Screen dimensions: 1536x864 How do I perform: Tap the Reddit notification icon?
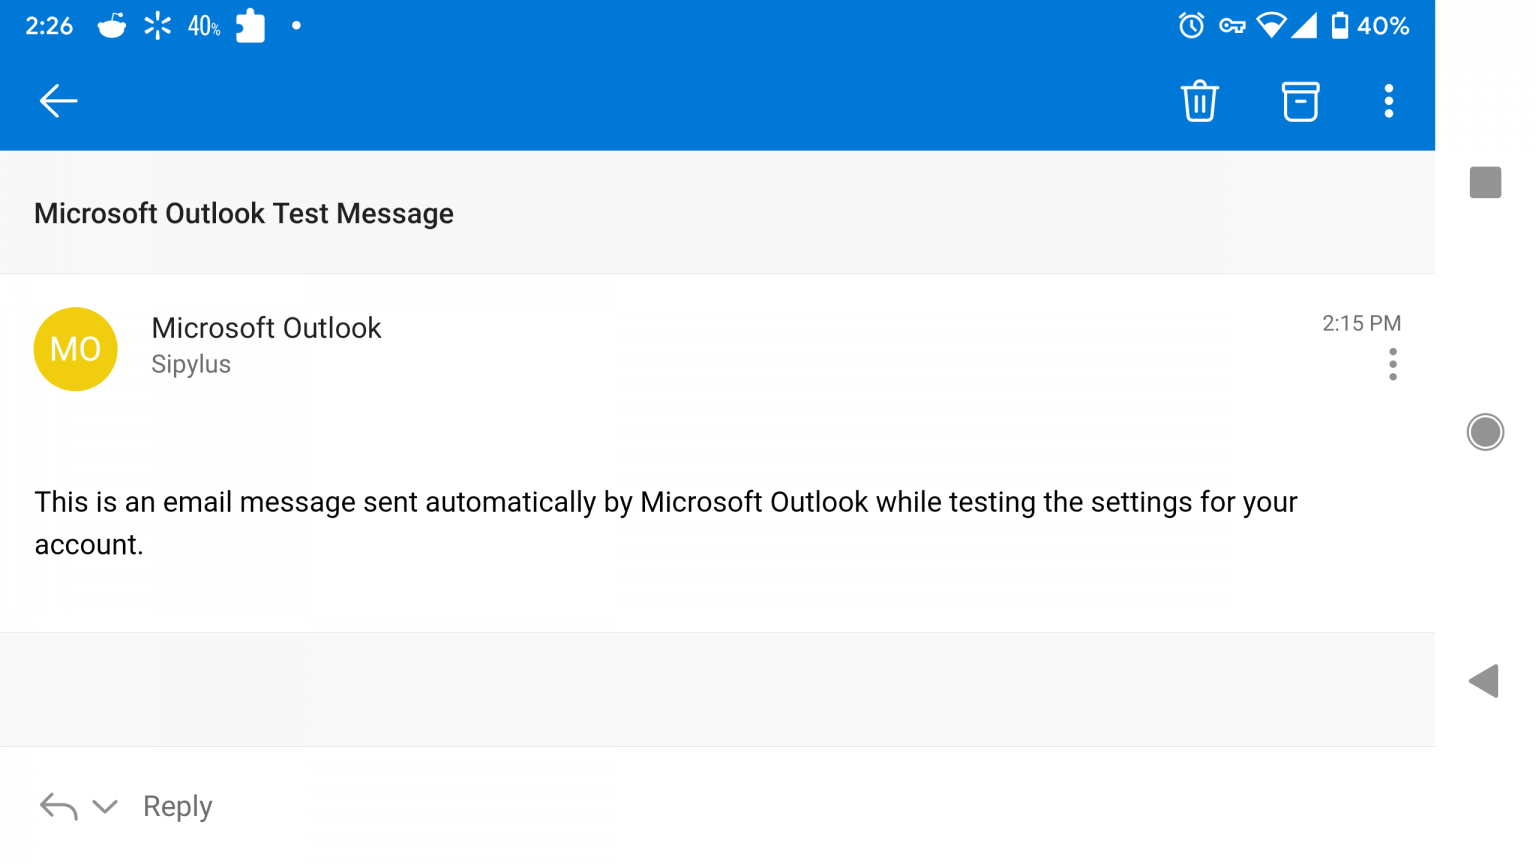(111, 26)
